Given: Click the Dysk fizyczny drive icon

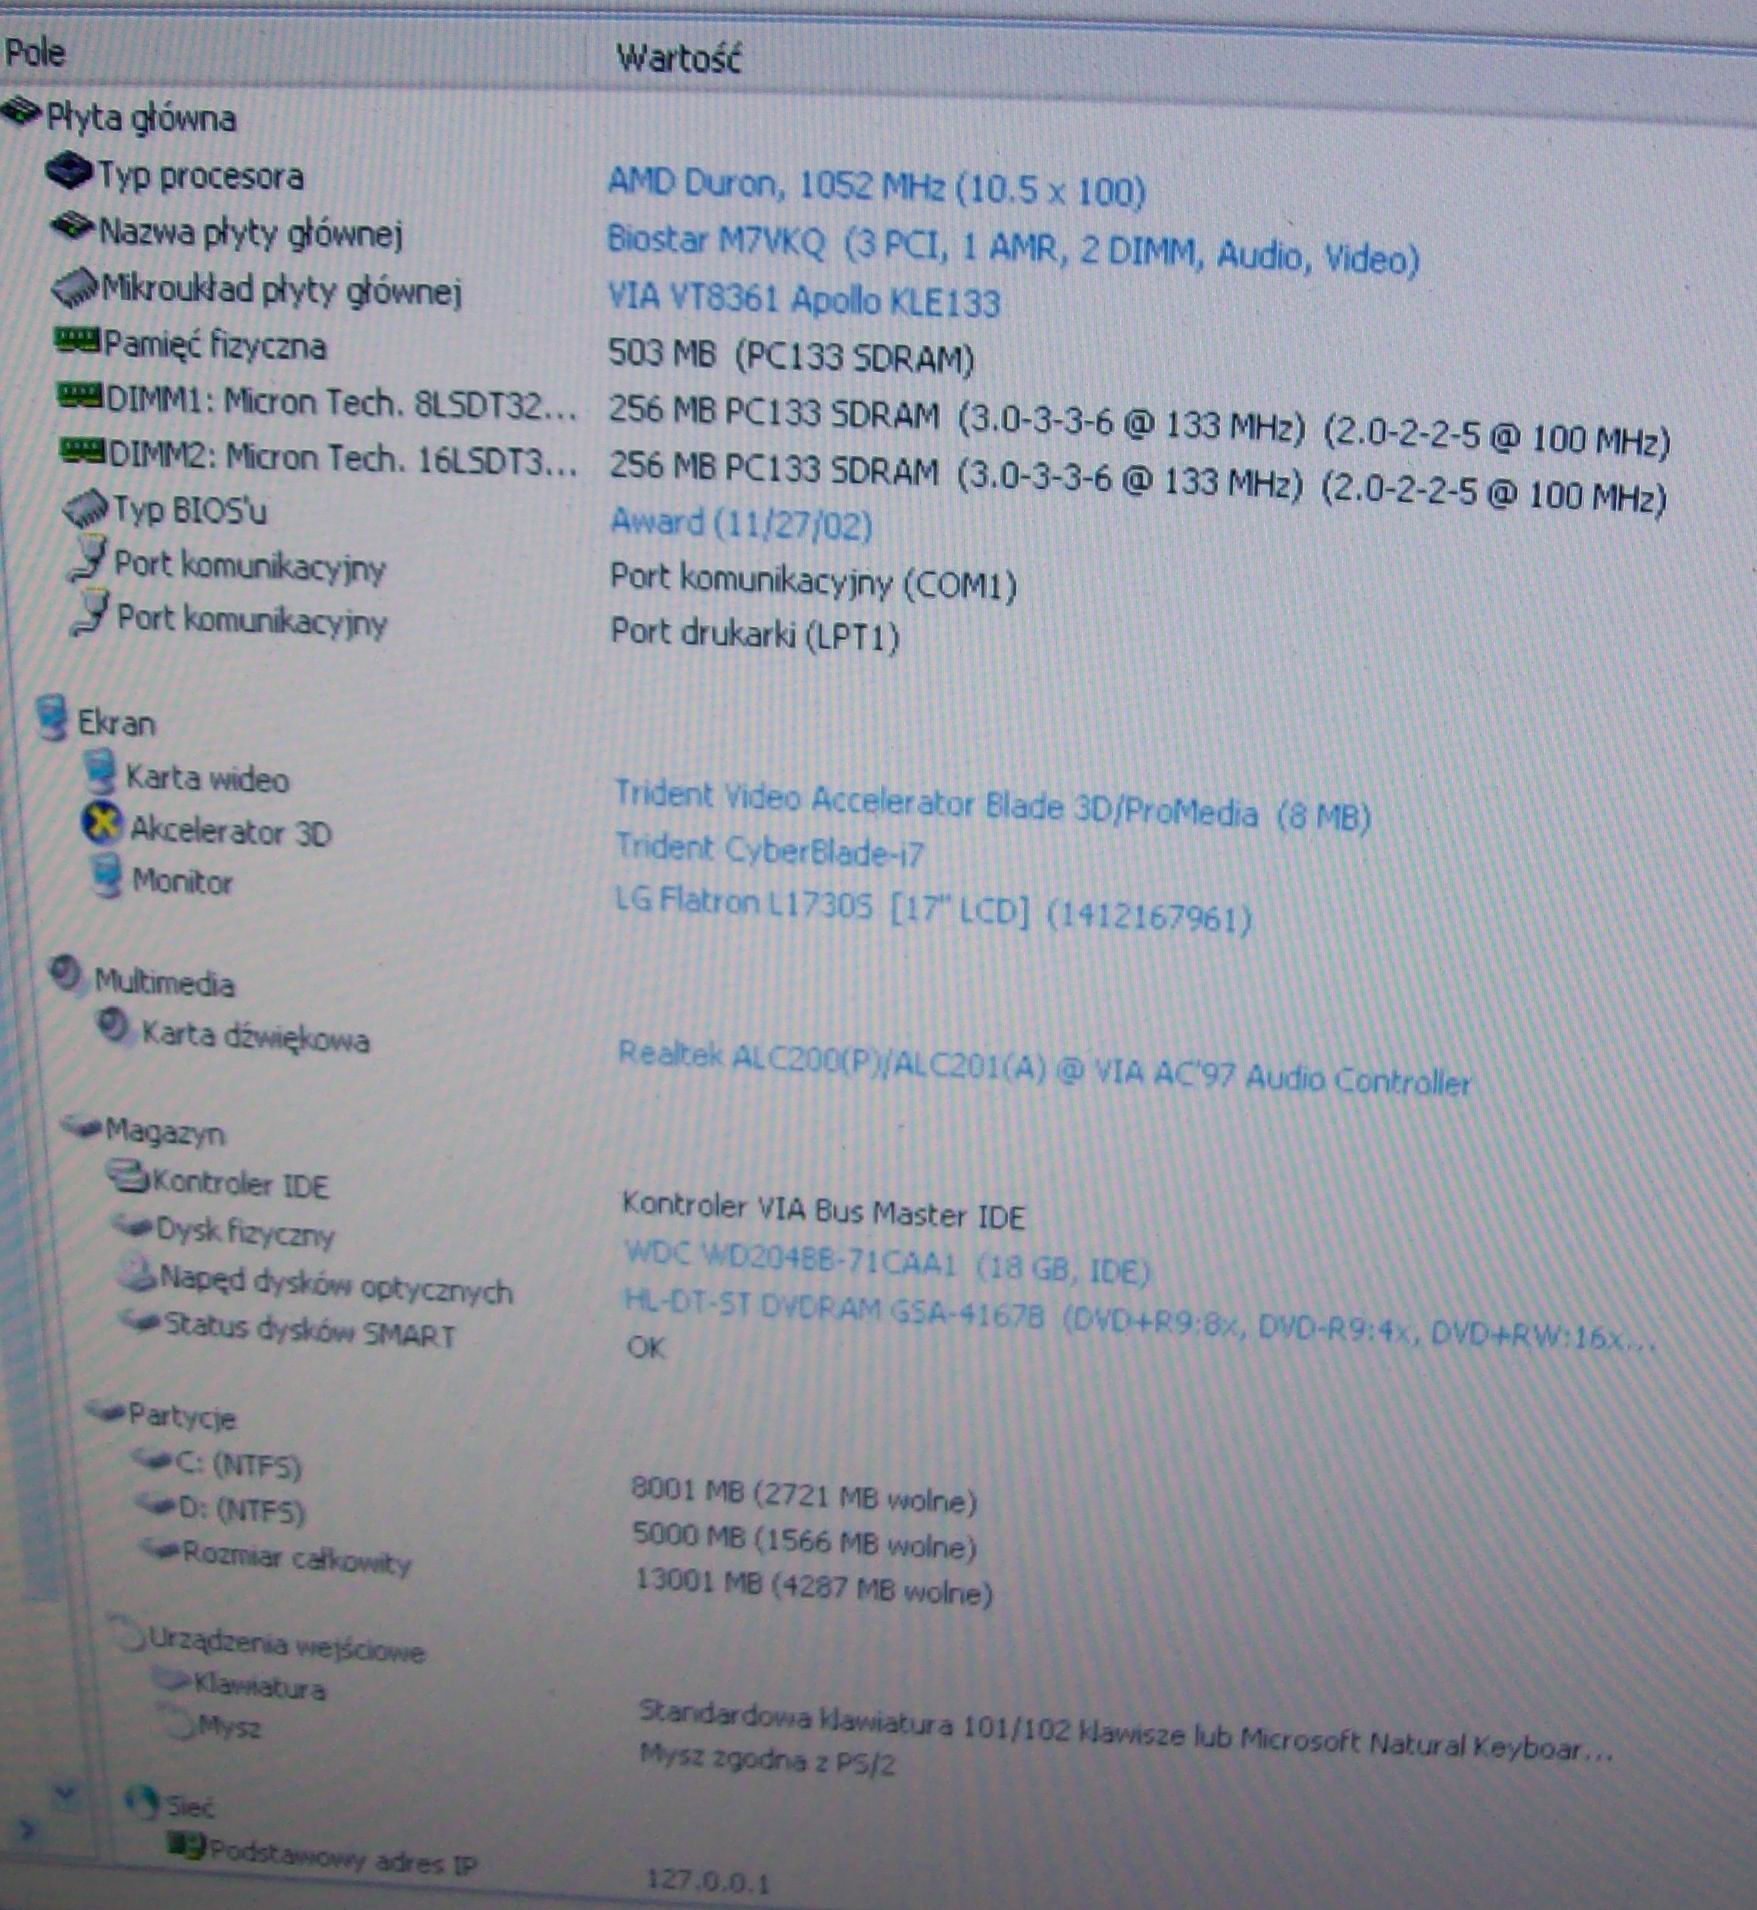Looking at the screenshot, I should [x=133, y=1225].
